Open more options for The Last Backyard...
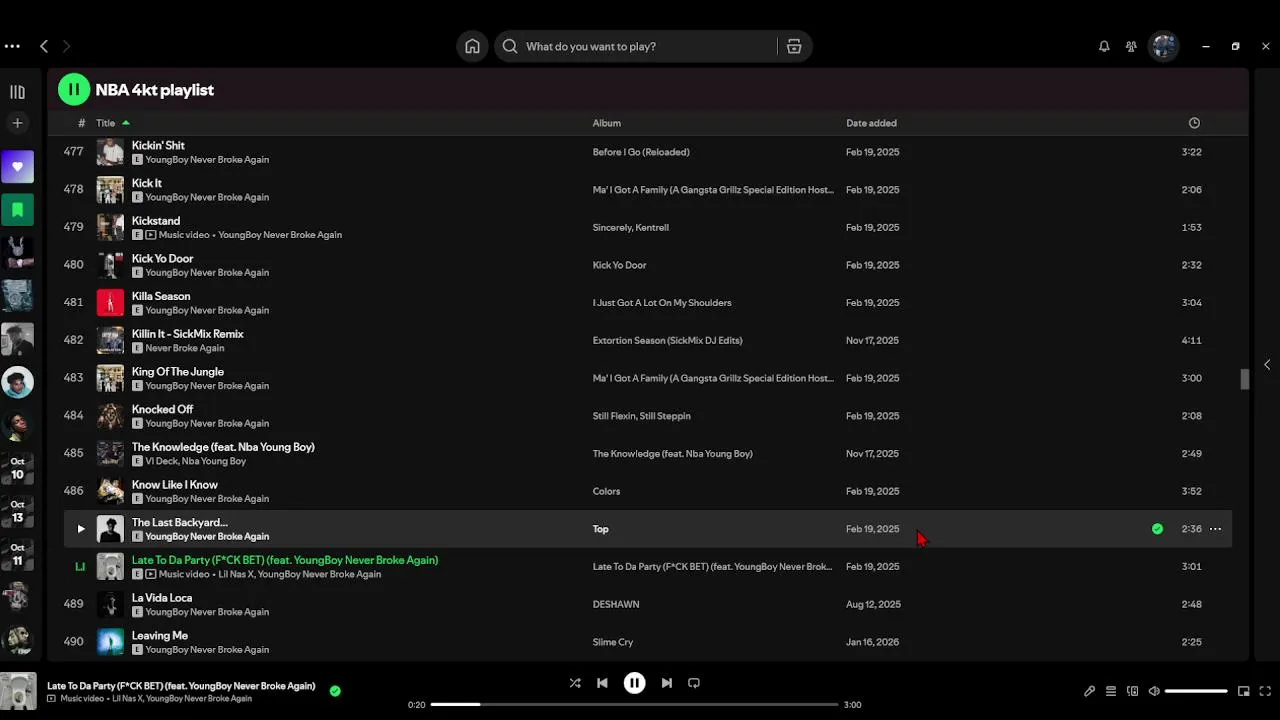 (x=1215, y=529)
